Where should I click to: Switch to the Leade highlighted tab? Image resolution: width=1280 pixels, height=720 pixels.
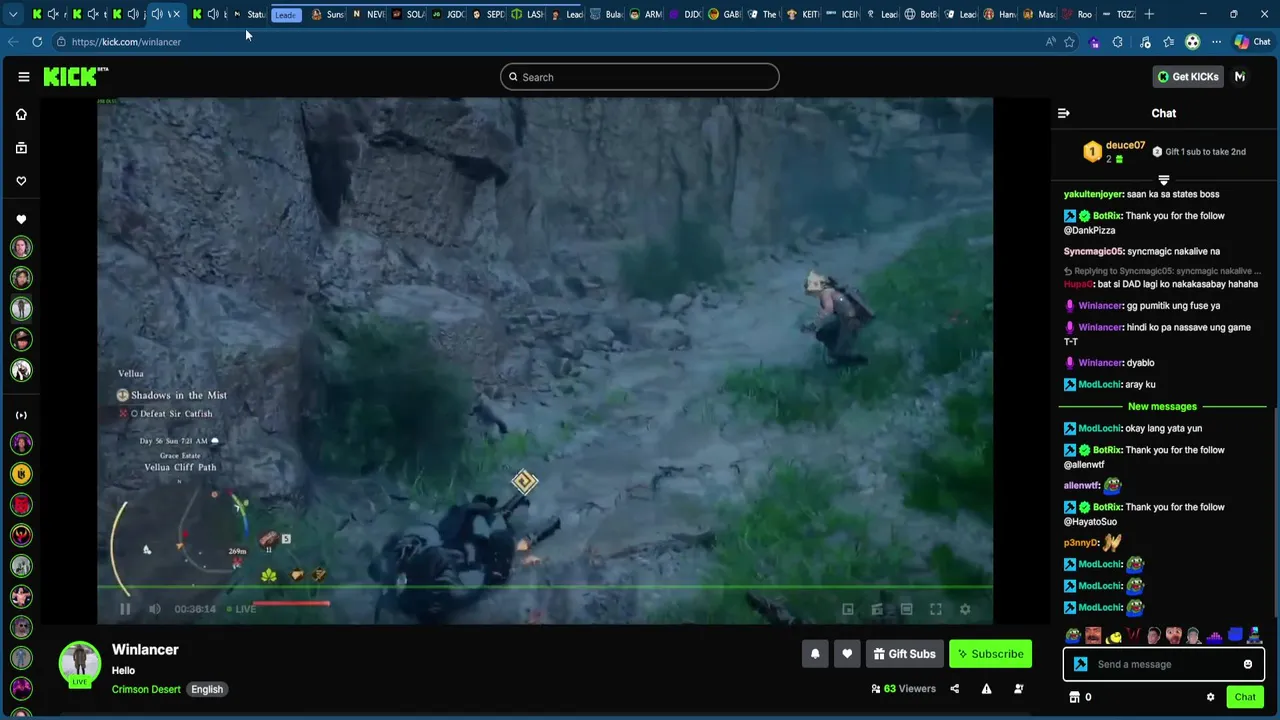(286, 14)
